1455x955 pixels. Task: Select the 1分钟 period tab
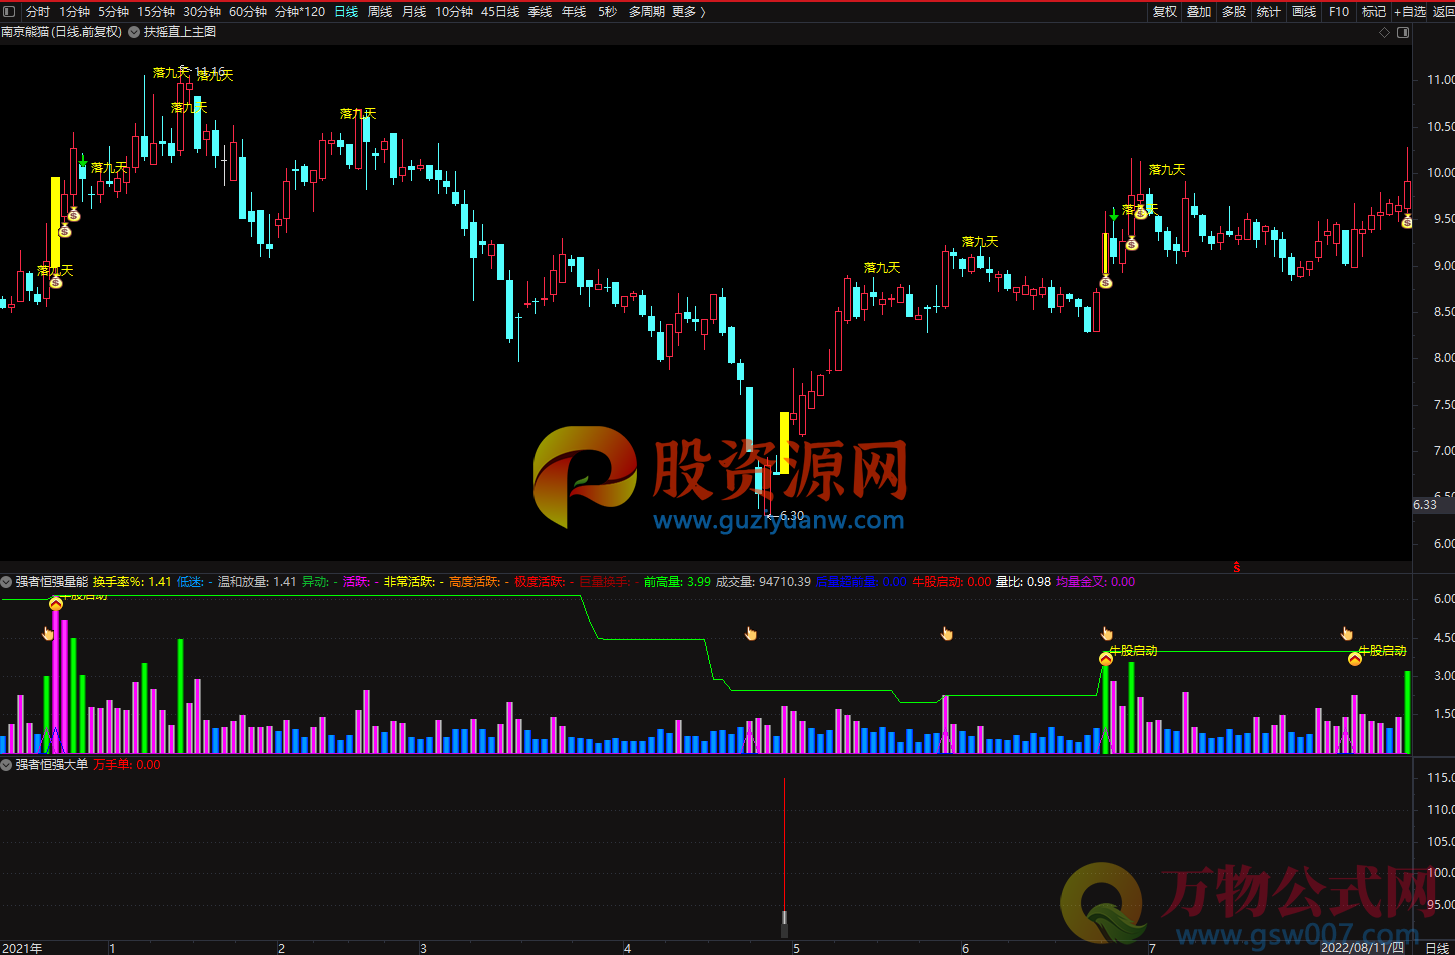74,11
